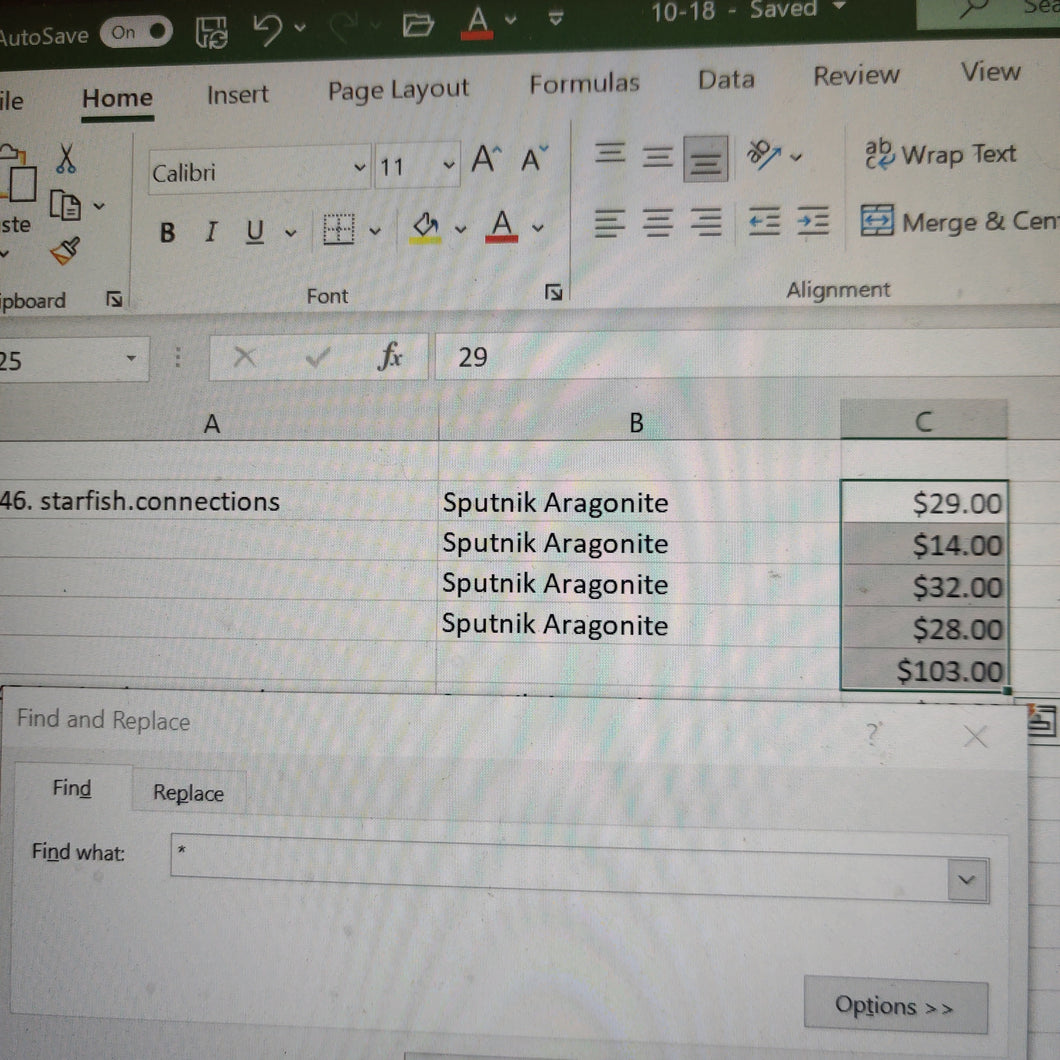Open Font Color palette dropdown arrow

(537, 228)
